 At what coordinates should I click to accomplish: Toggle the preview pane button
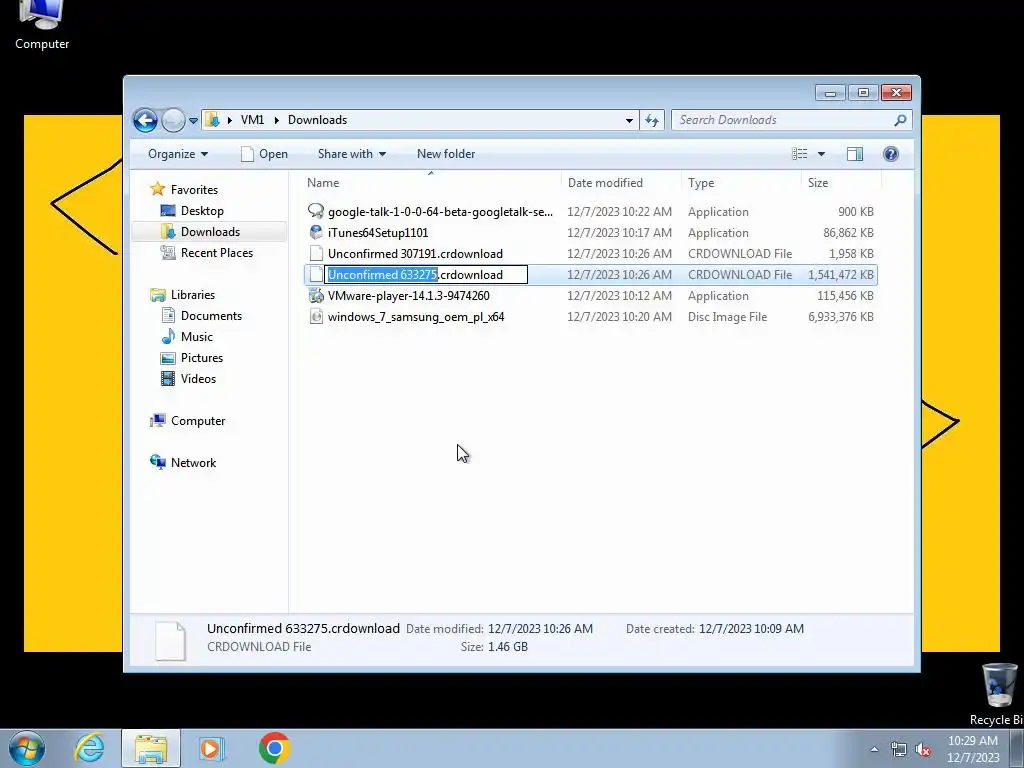tap(855, 154)
